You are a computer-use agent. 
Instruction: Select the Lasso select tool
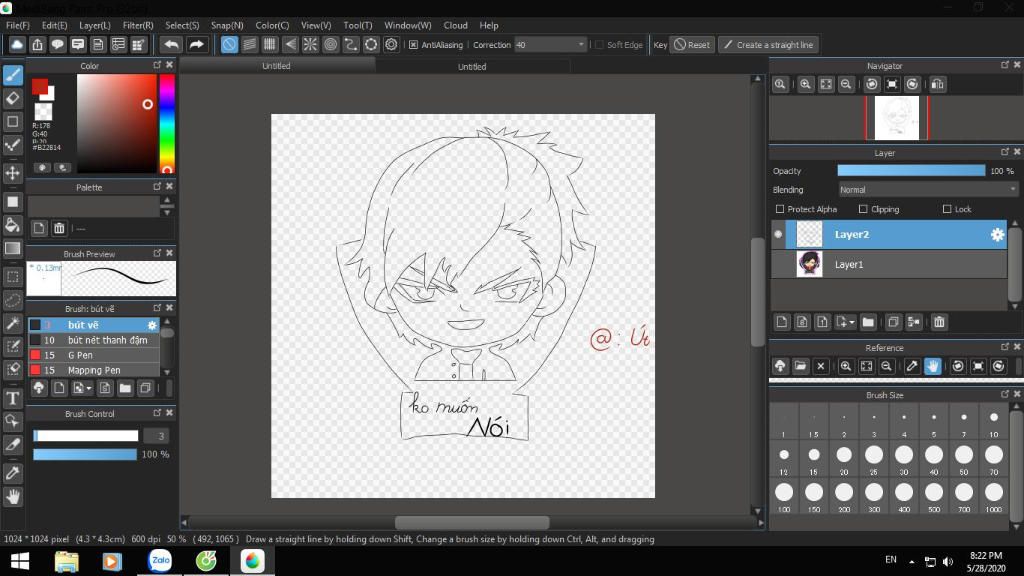(13, 300)
